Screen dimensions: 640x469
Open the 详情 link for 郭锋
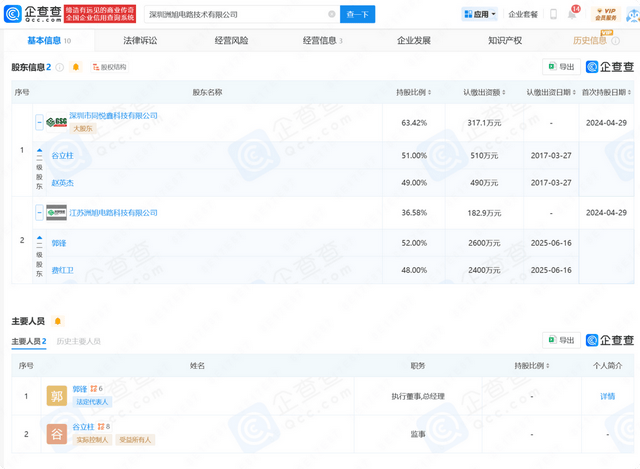(607, 396)
